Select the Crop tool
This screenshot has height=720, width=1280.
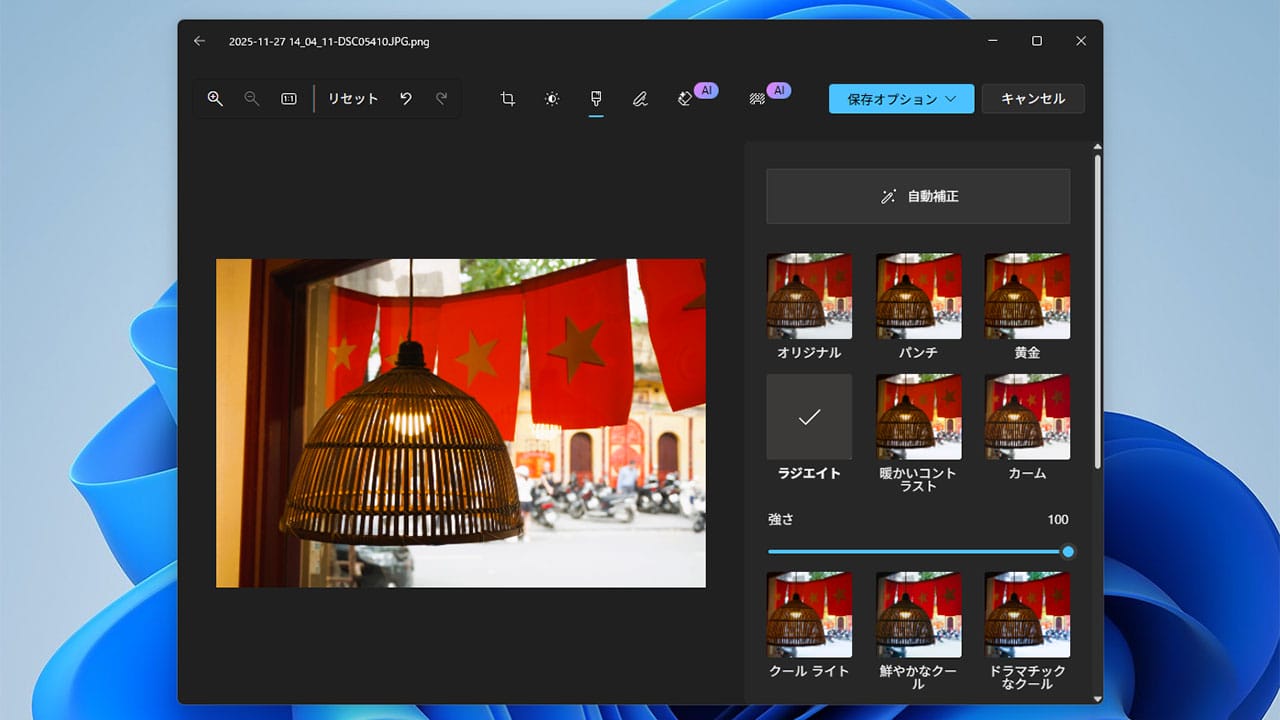[x=507, y=98]
